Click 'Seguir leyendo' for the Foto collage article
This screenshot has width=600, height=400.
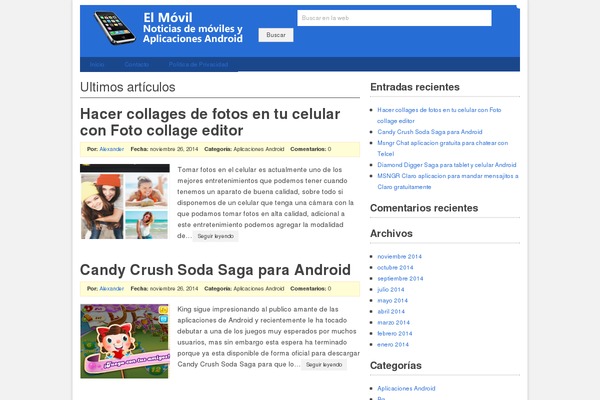215,236
